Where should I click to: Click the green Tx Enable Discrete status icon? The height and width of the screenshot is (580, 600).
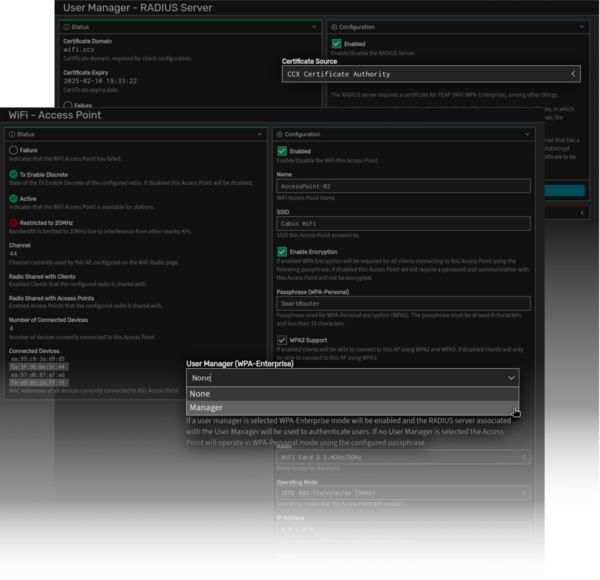(13, 174)
